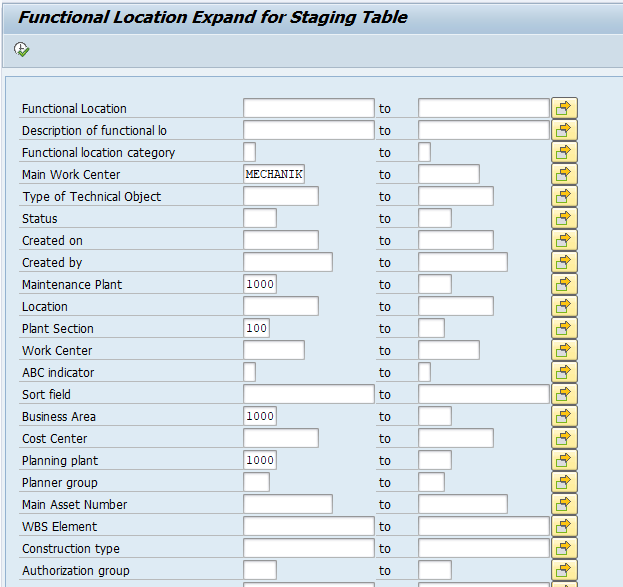Select the Sort field upper-limit 'to' input
623x587 pixels.
(x=483, y=394)
